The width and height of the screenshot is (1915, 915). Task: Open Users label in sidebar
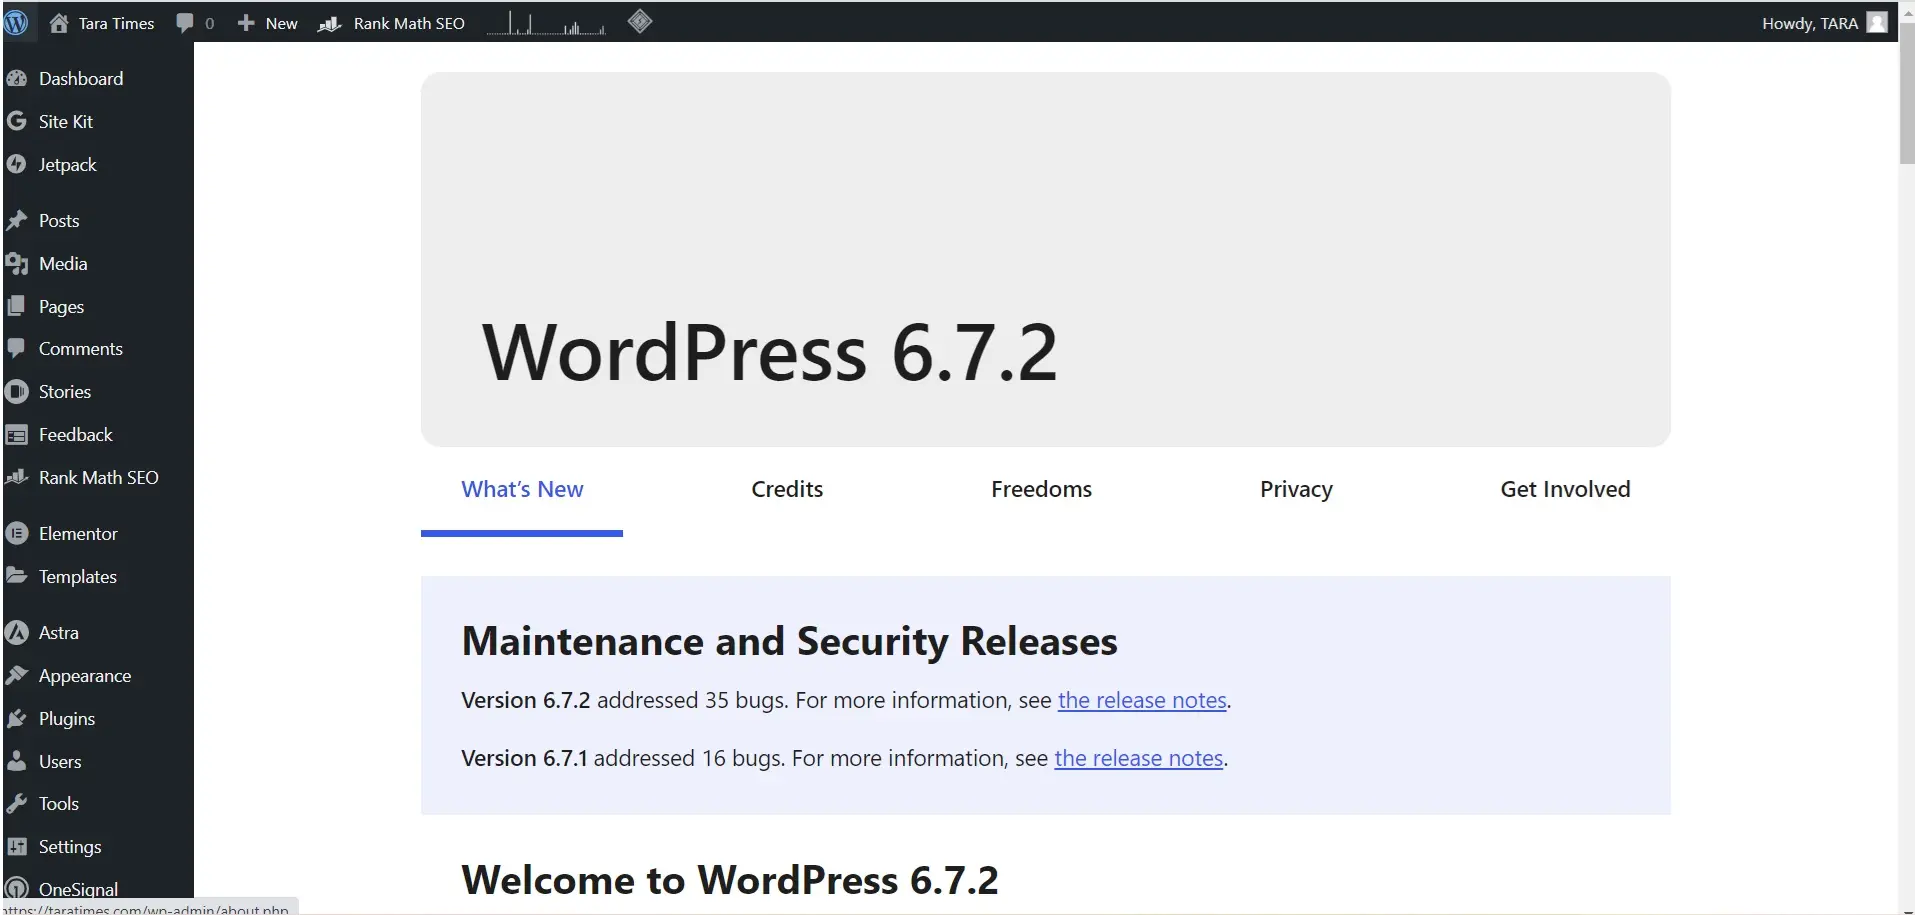[60, 761]
